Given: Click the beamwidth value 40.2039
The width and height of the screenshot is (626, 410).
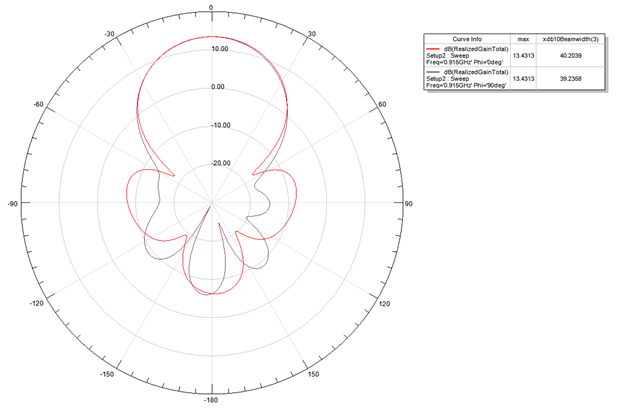Looking at the screenshot, I should pyautogui.click(x=571, y=55).
